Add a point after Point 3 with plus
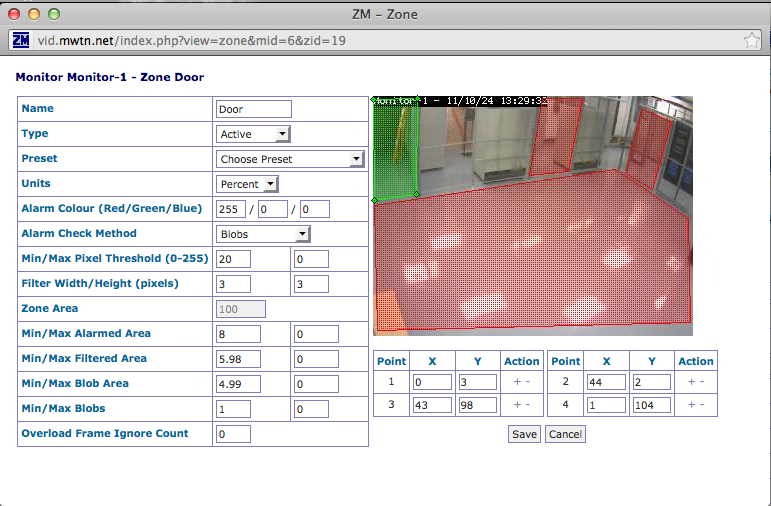771x506 pixels. [517, 405]
